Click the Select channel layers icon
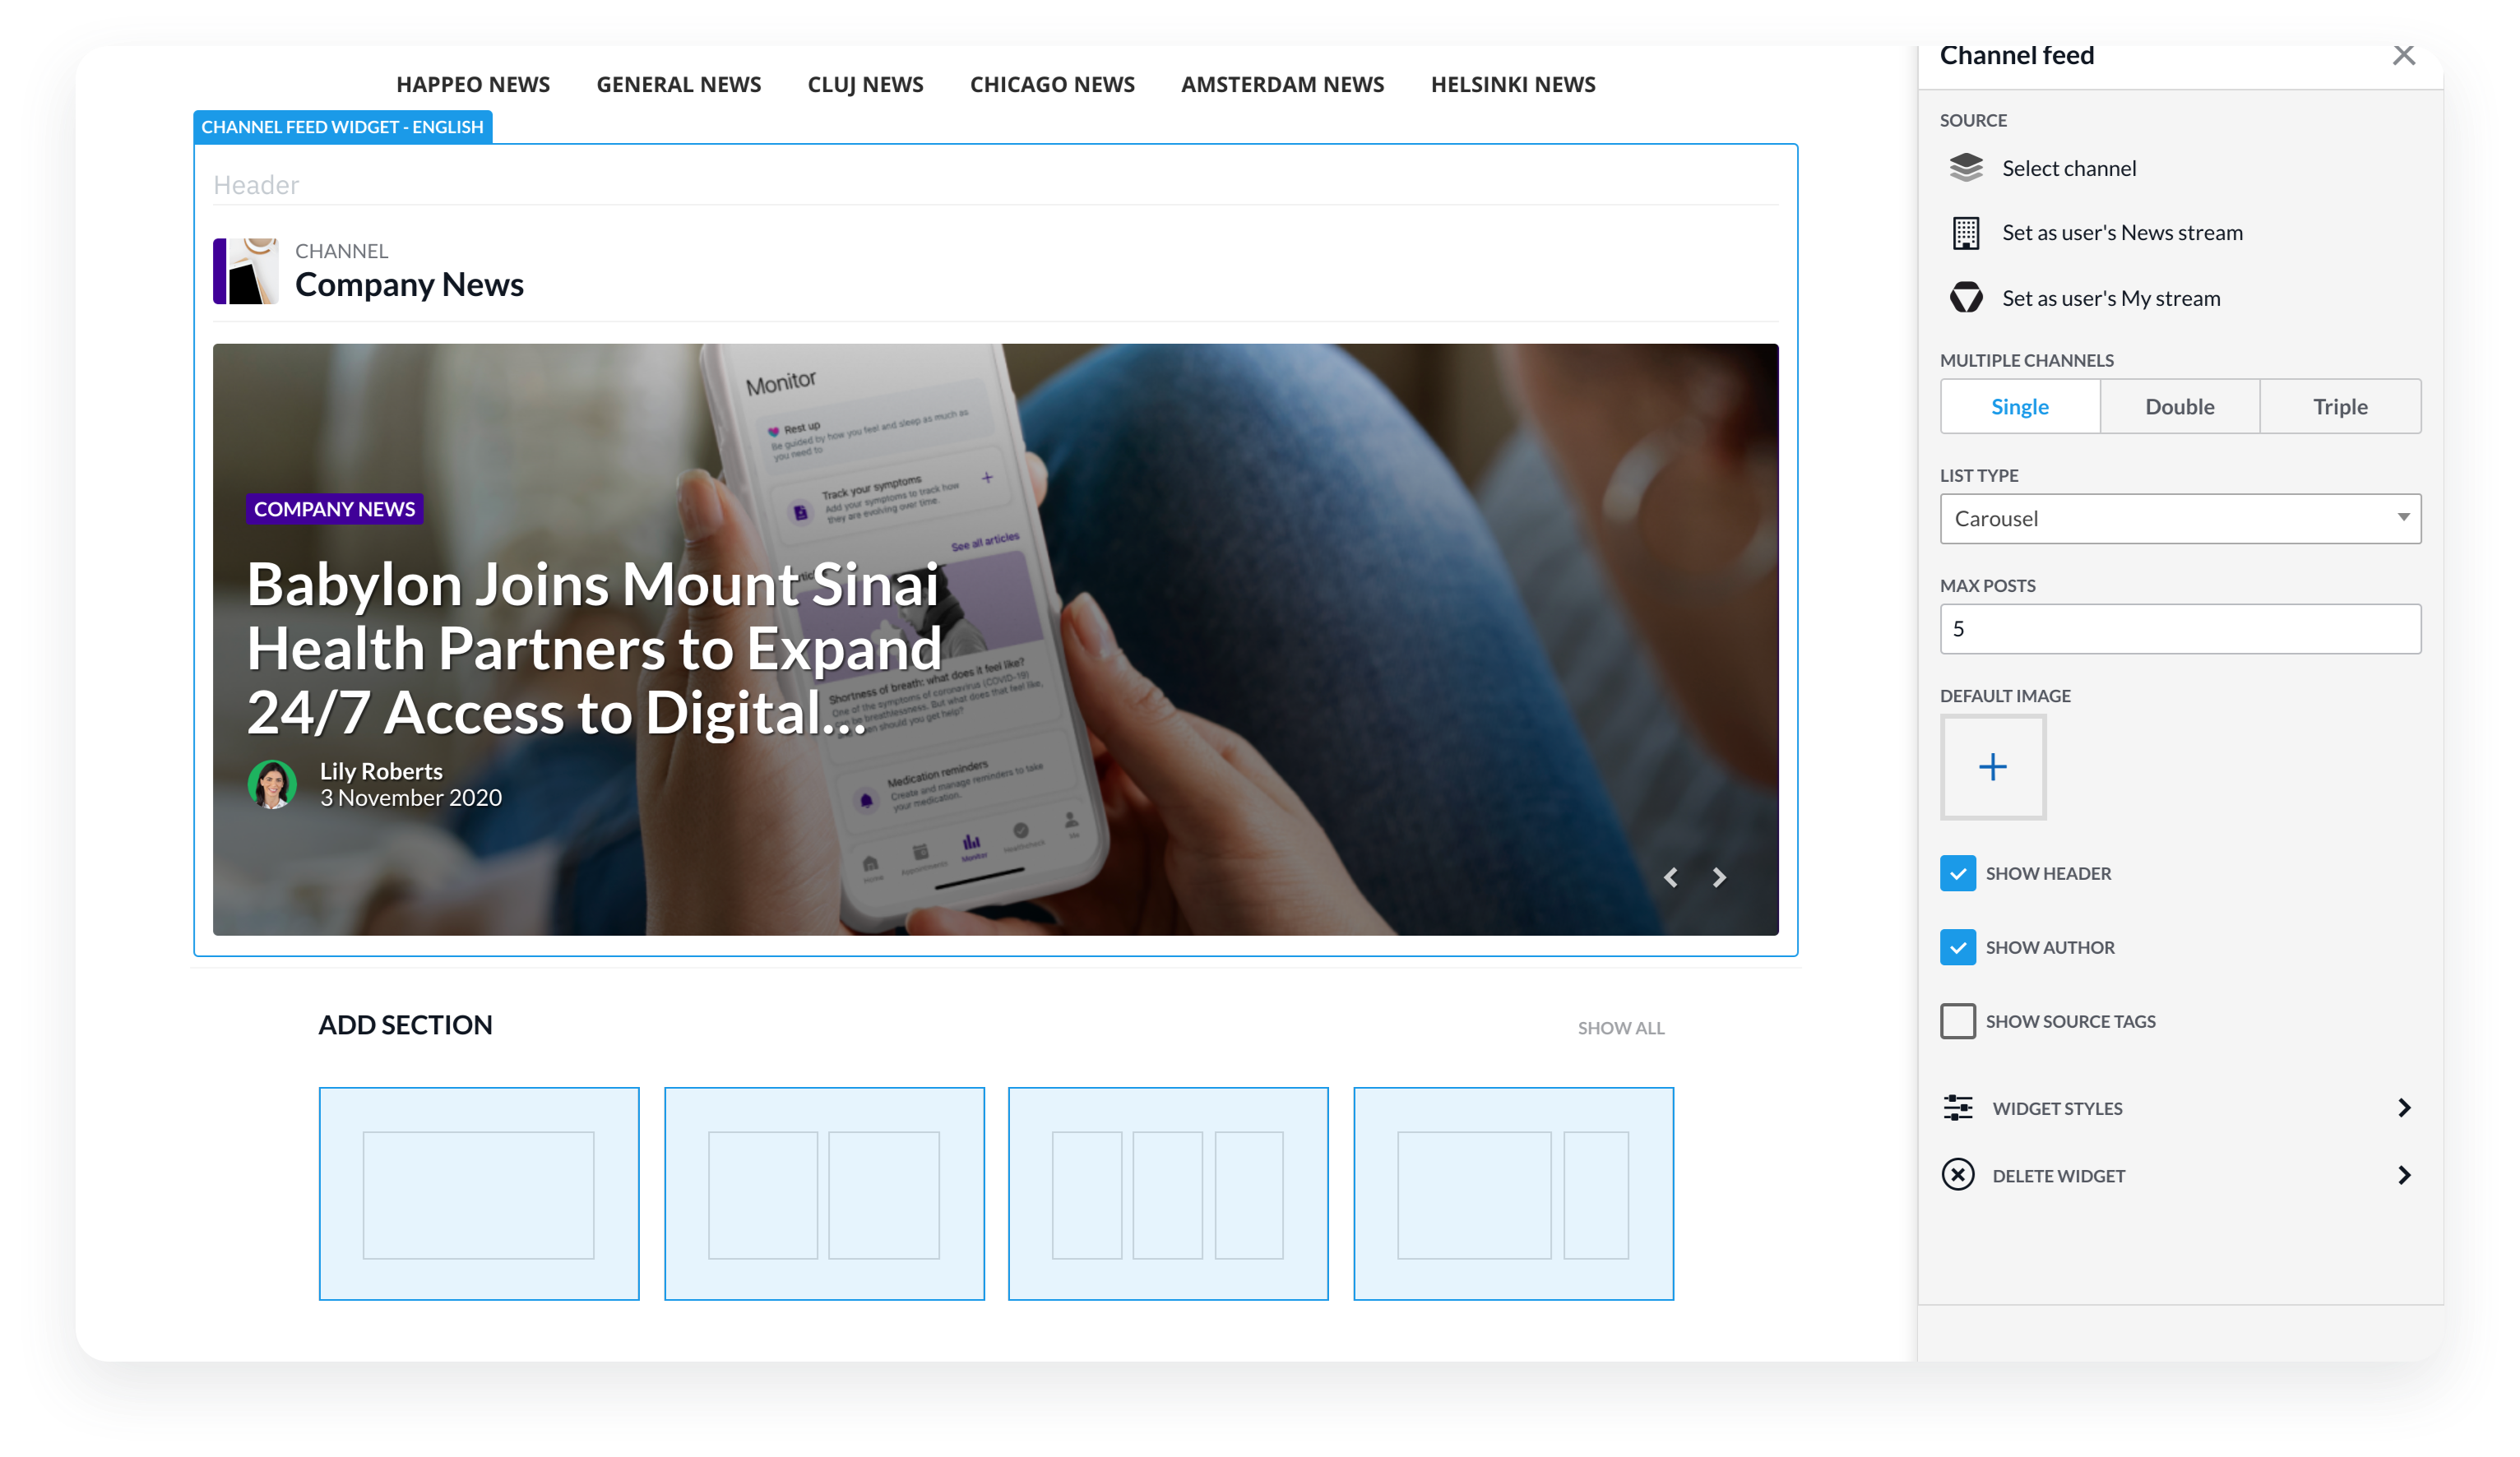Viewport: 2520px width, 1457px height. point(1965,168)
